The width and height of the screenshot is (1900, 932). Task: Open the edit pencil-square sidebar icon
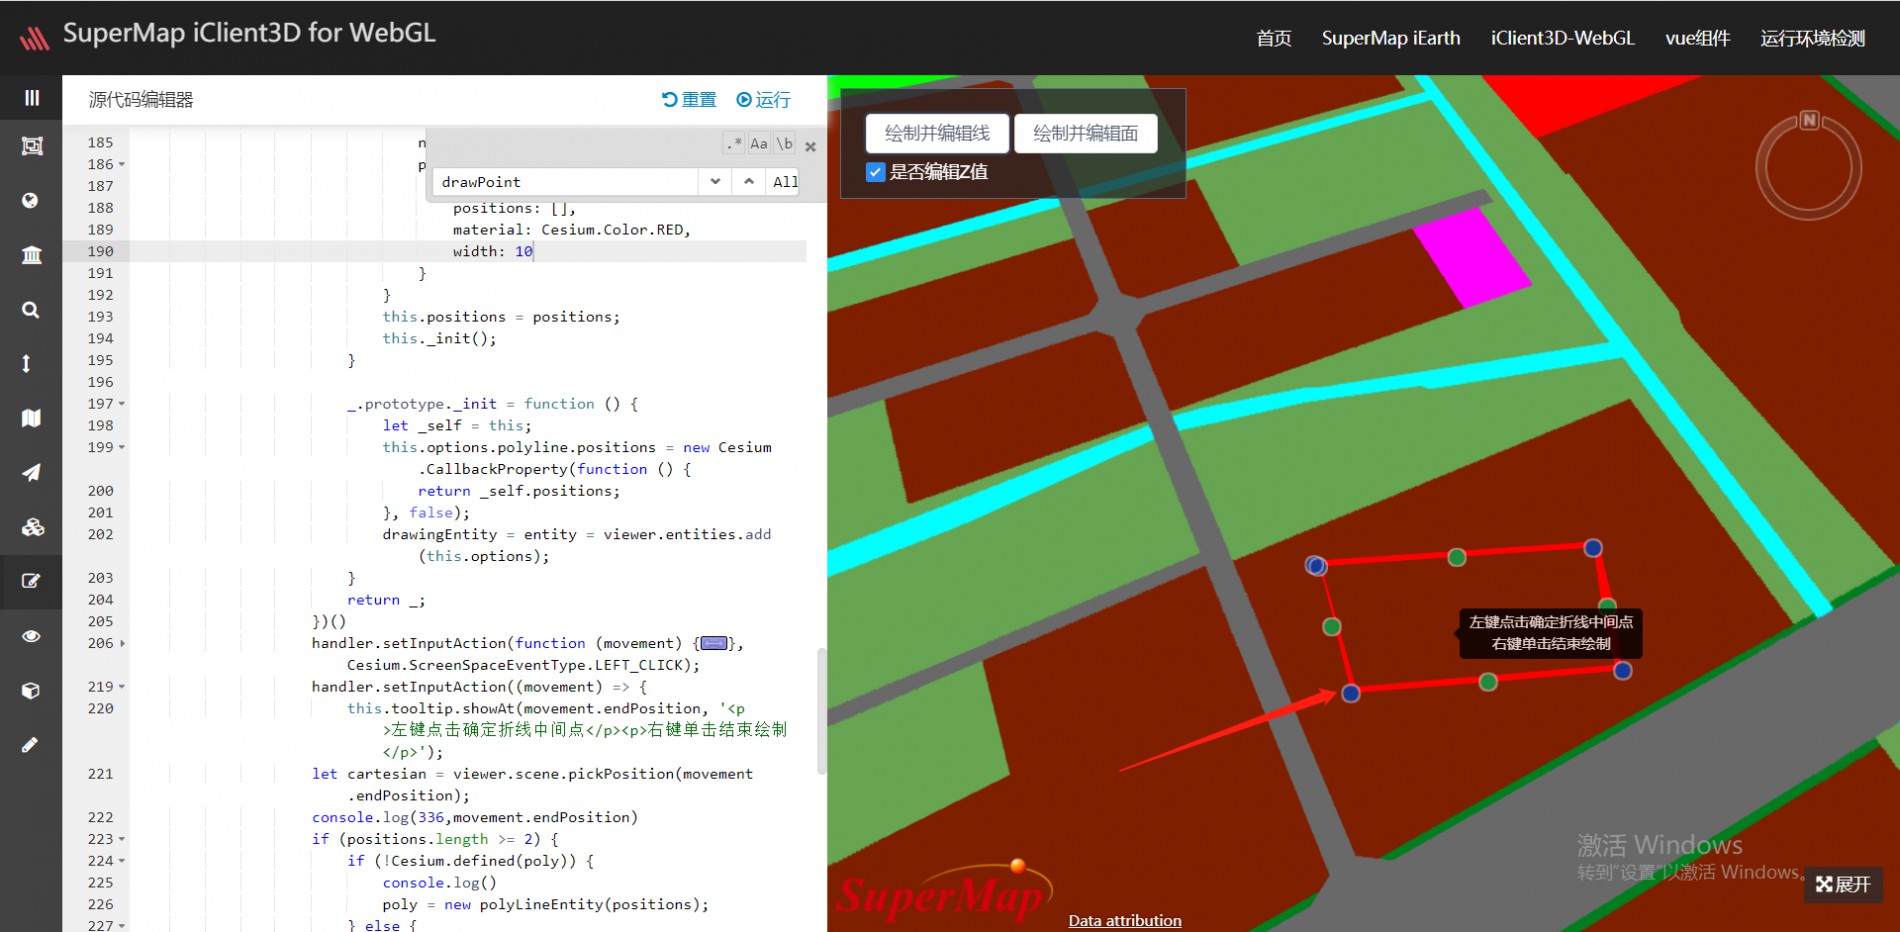tap(31, 581)
